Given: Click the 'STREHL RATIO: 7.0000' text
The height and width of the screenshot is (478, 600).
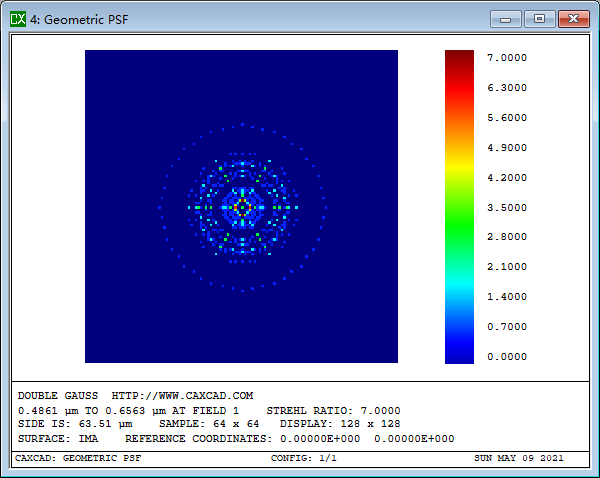Looking at the screenshot, I should pos(333,411).
